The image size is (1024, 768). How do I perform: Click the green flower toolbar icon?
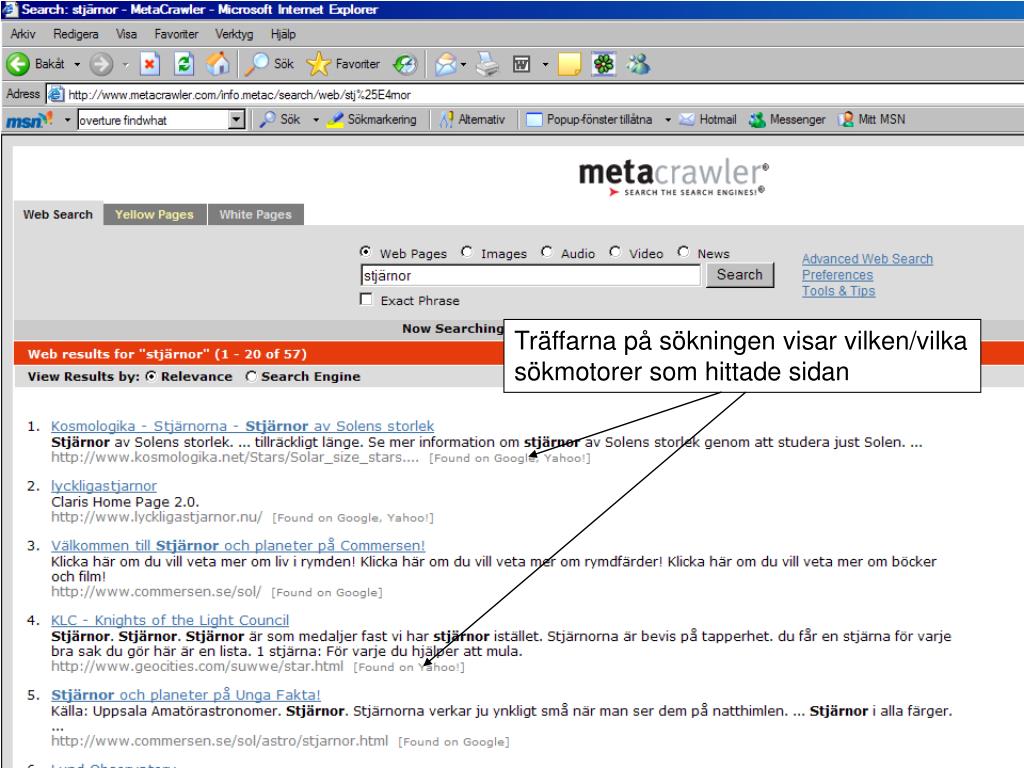tap(604, 64)
